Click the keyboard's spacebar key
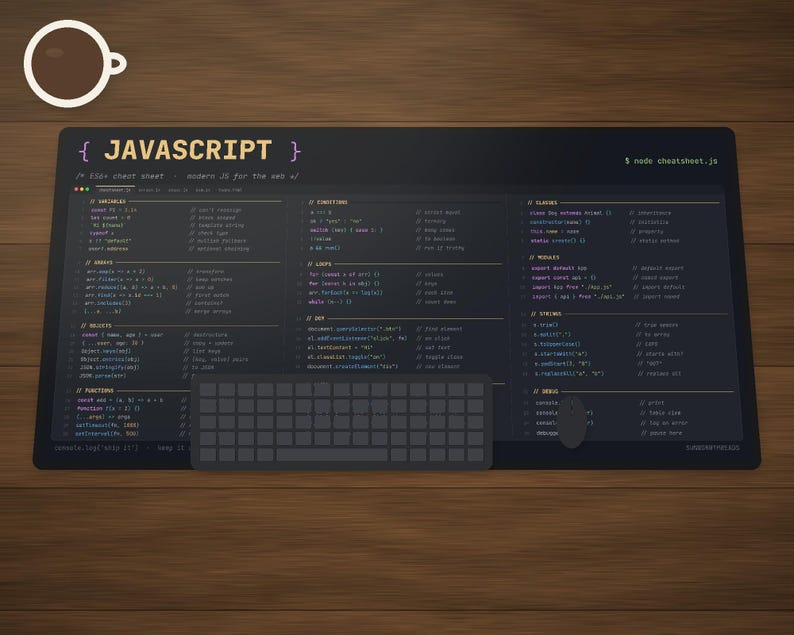Screen dimensions: 794x635 point(332,454)
